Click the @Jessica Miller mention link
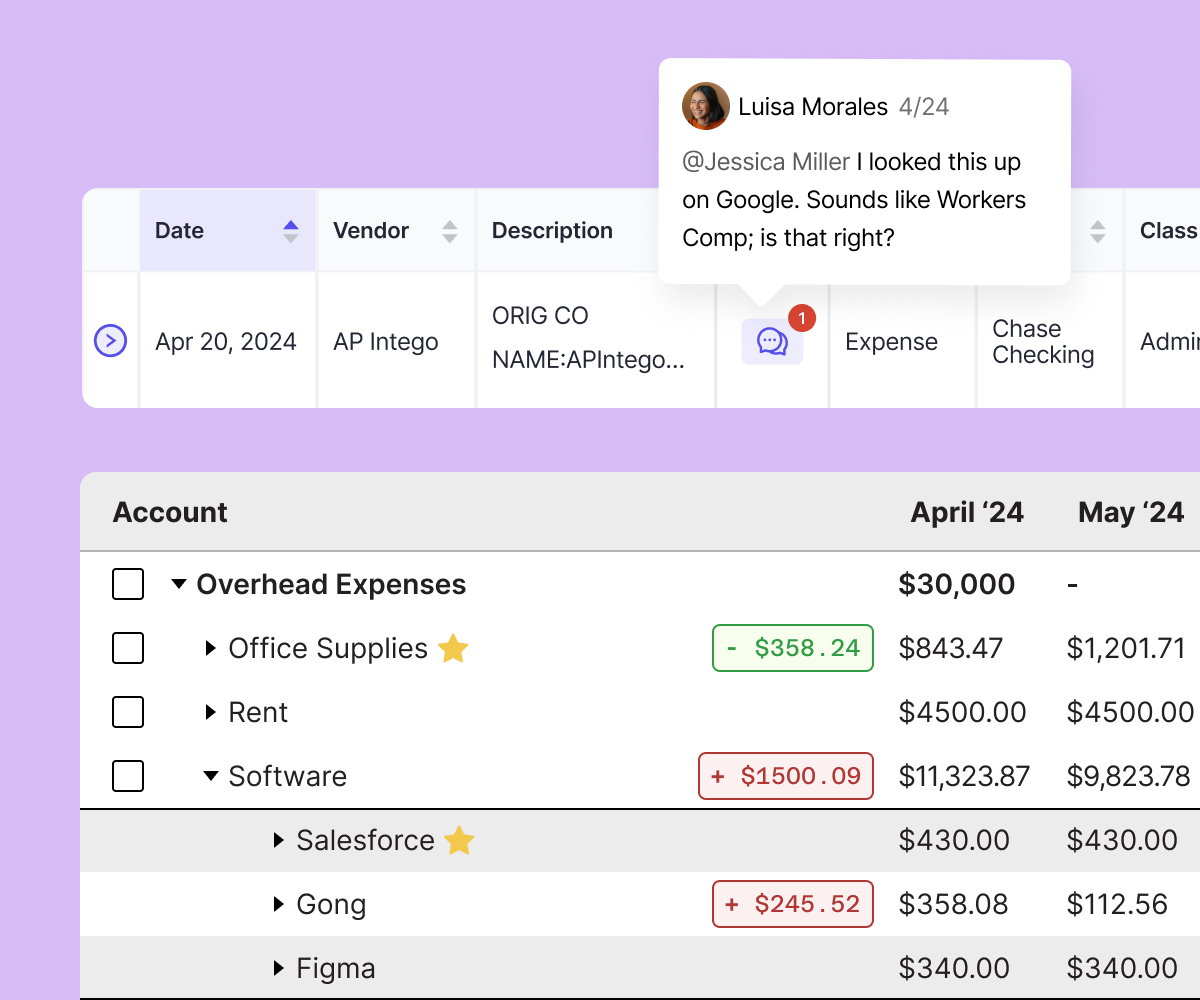This screenshot has width=1200, height=1000. pos(766,162)
